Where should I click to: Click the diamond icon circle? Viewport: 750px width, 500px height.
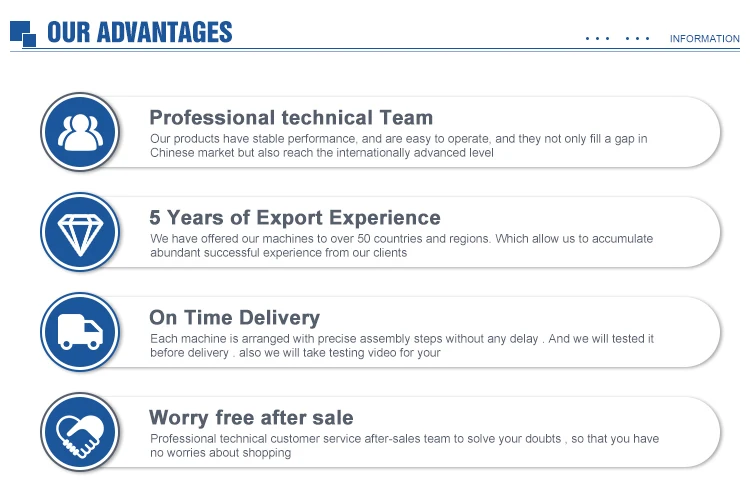pyautogui.click(x=80, y=232)
